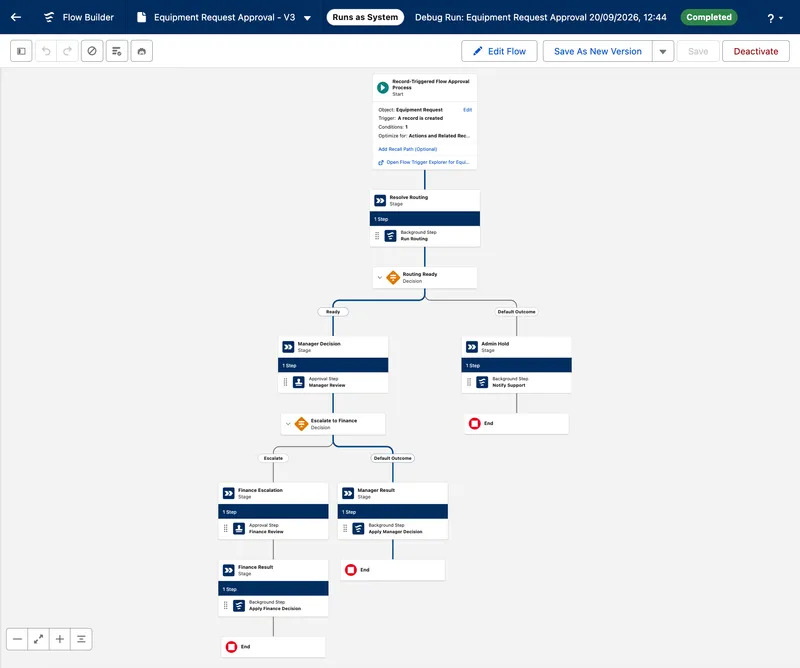
Task: Click the redo arrow icon
Action: click(x=67, y=51)
